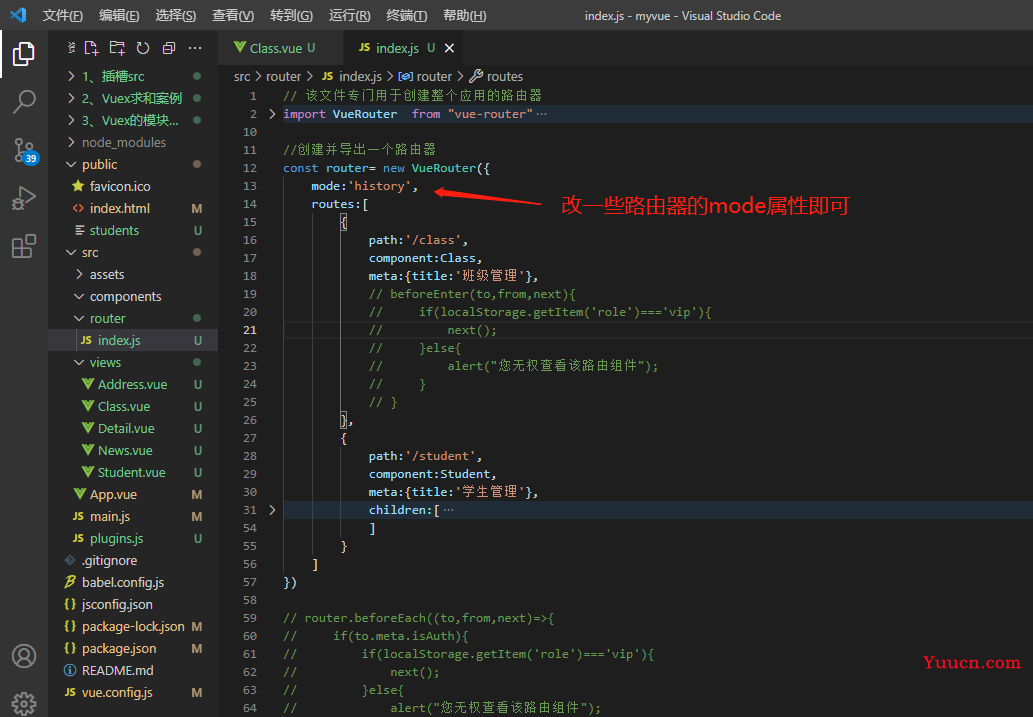Open 运行(R) menu
1033x717 pixels.
coord(349,15)
